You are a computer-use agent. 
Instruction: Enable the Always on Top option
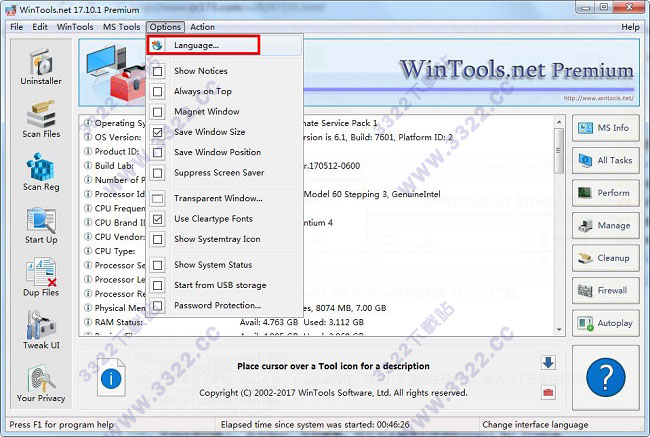158,91
